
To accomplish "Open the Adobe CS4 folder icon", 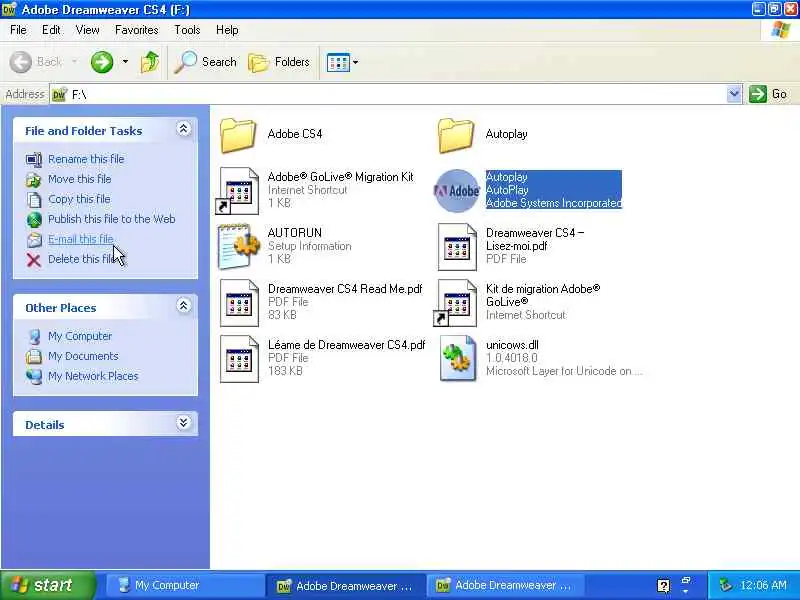I will (238, 135).
